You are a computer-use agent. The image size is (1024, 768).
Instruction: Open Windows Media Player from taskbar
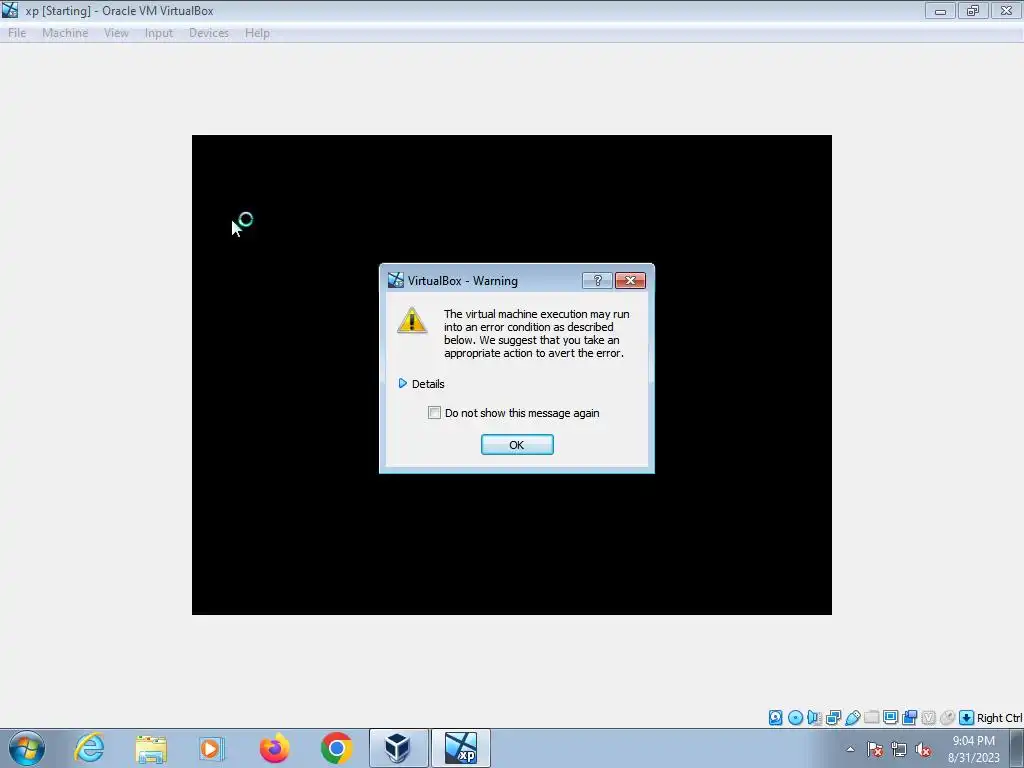coord(211,748)
